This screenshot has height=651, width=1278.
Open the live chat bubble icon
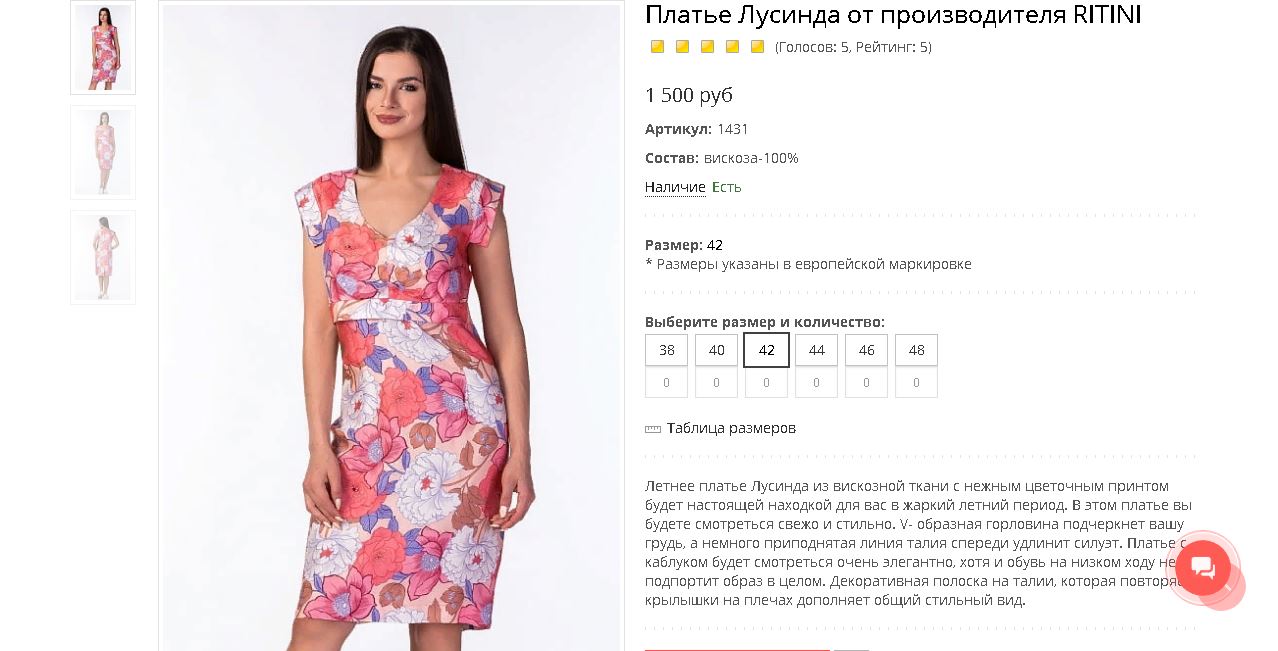[1203, 568]
